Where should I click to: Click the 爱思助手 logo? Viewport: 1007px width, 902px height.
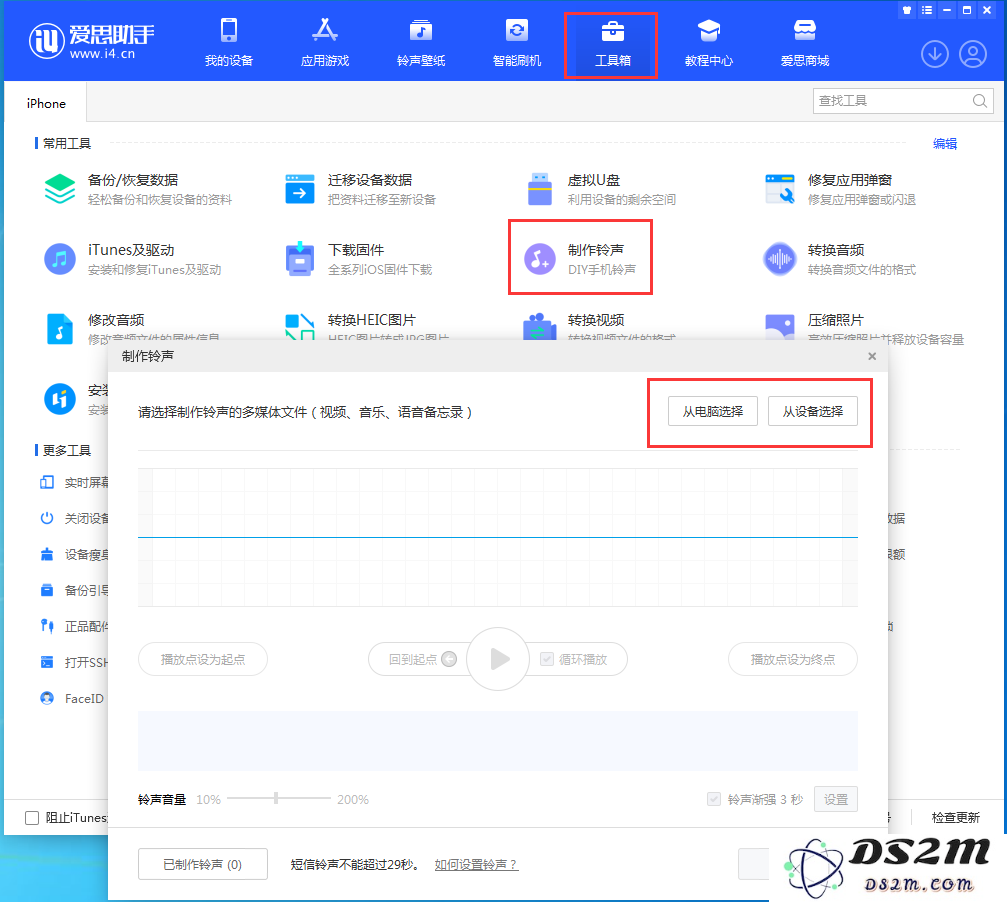[92, 40]
